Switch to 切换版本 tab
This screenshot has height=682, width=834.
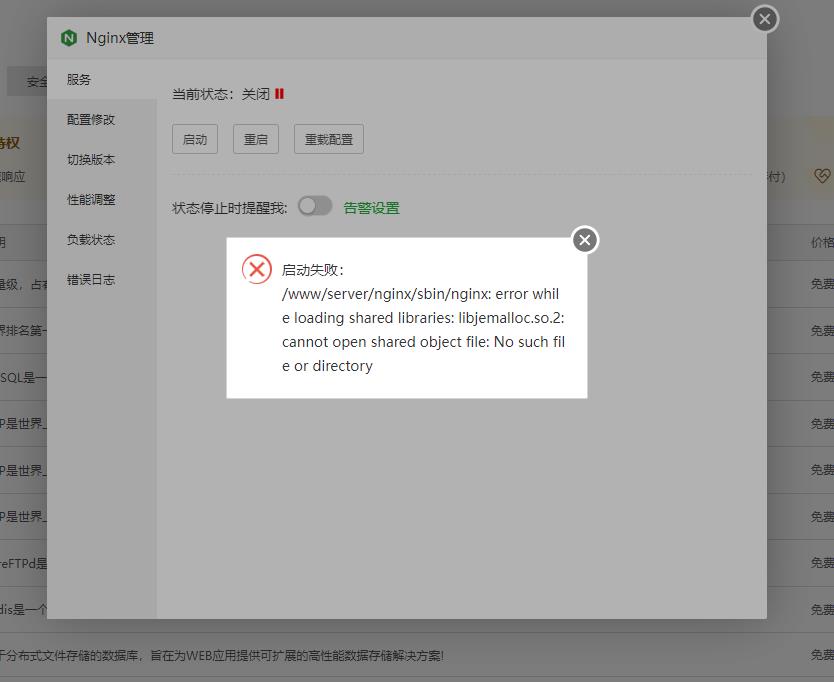(x=102, y=160)
